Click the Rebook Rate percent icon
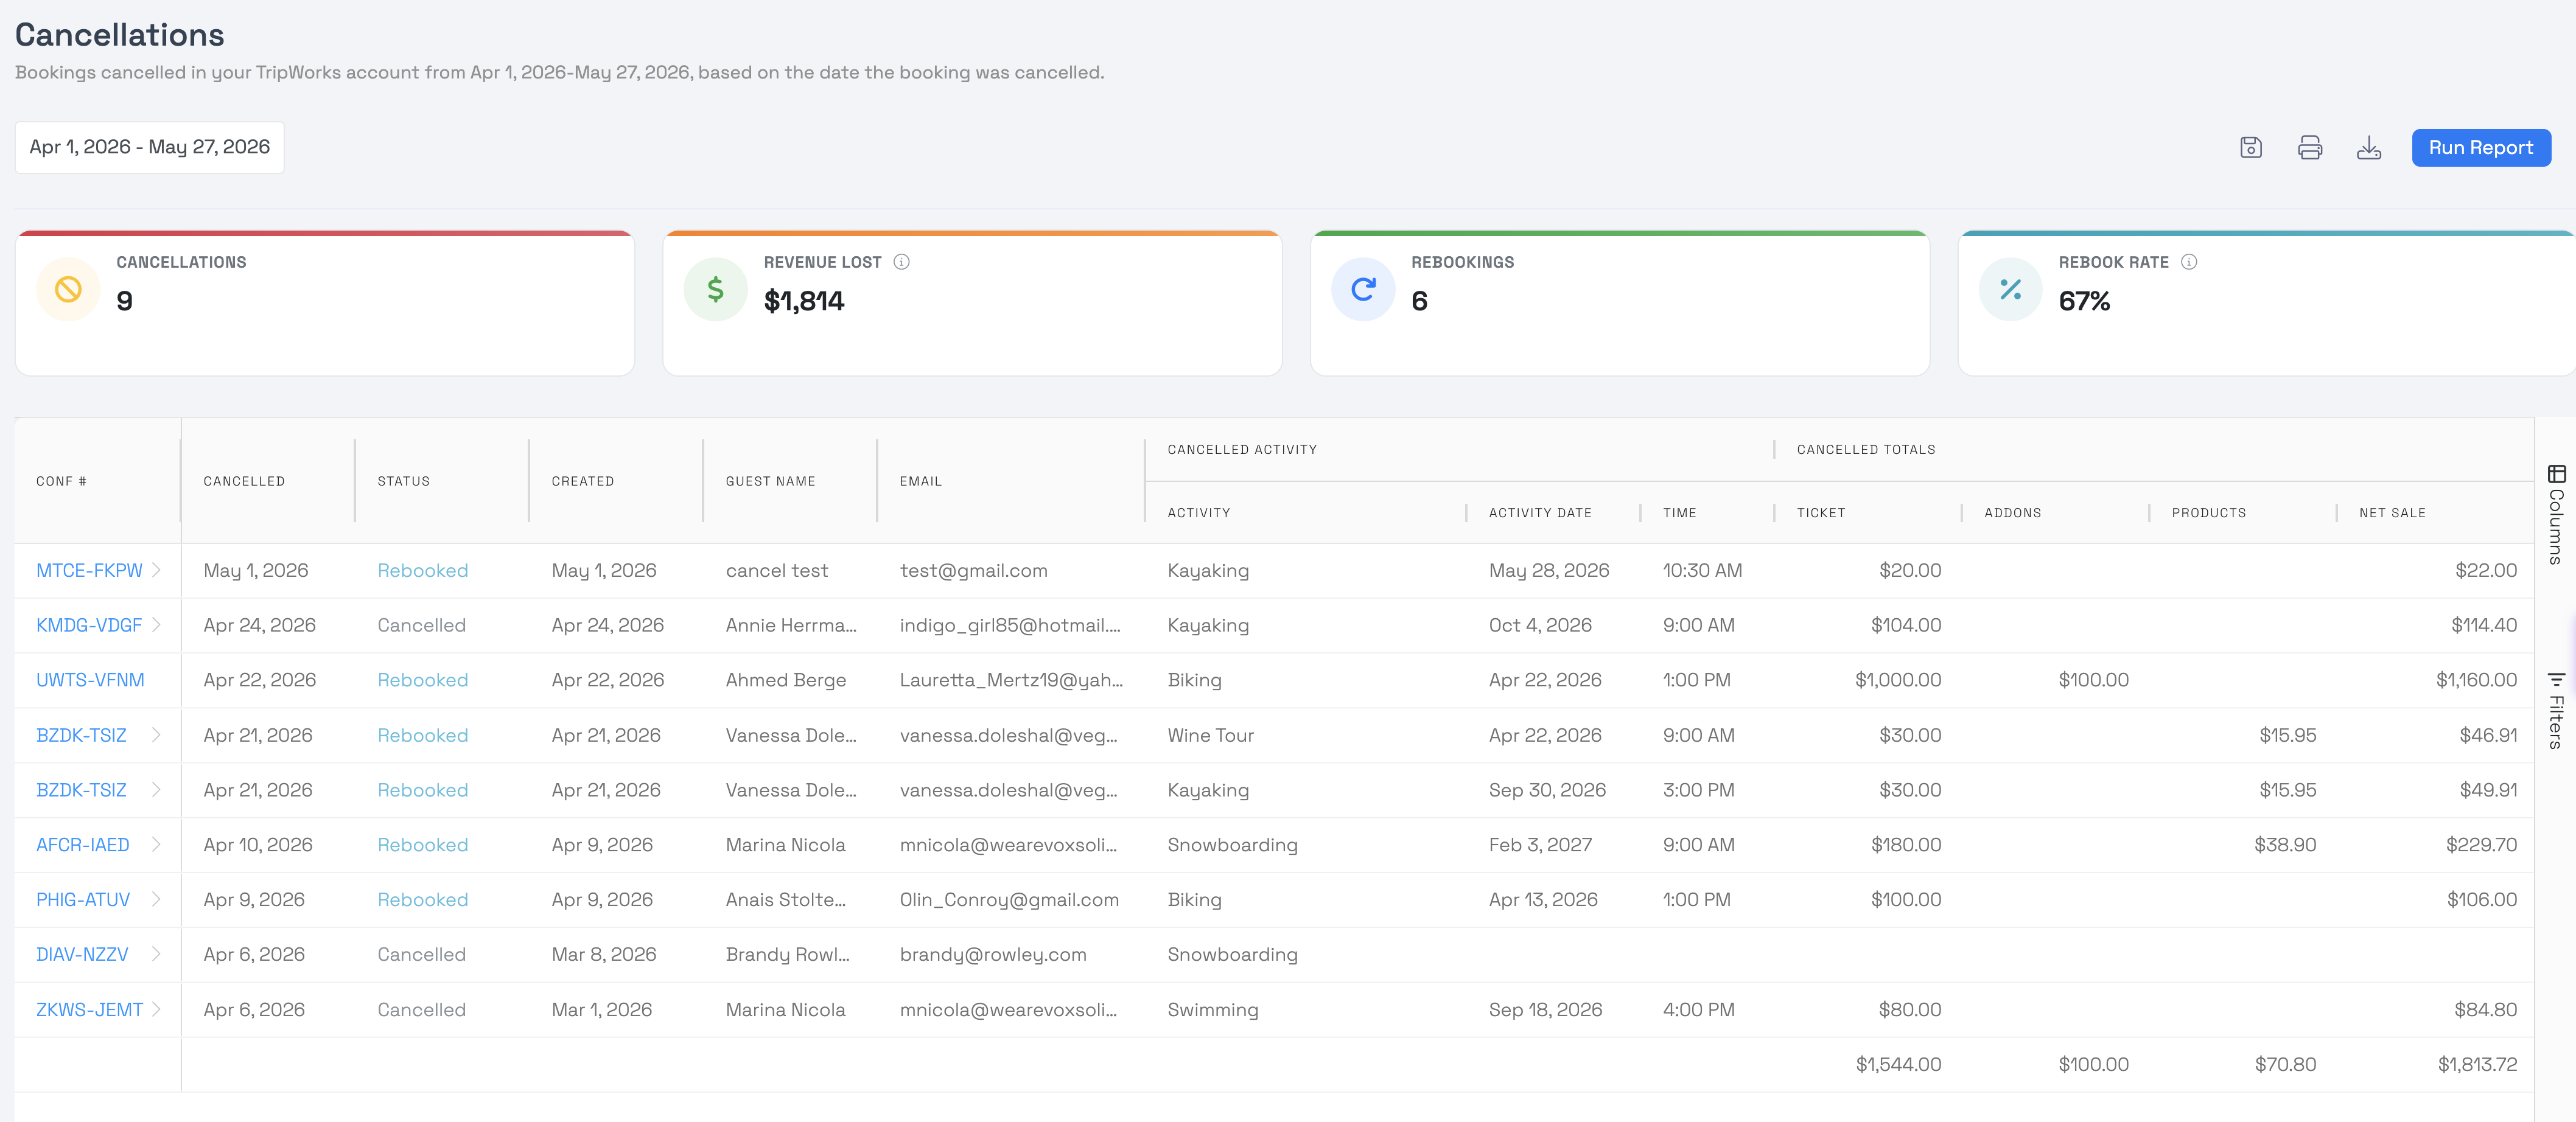Image resolution: width=2576 pixels, height=1122 pixels. (2010, 289)
